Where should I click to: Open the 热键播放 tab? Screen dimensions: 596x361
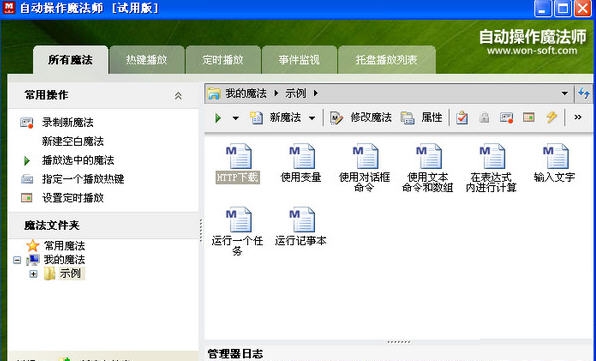pyautogui.click(x=147, y=60)
